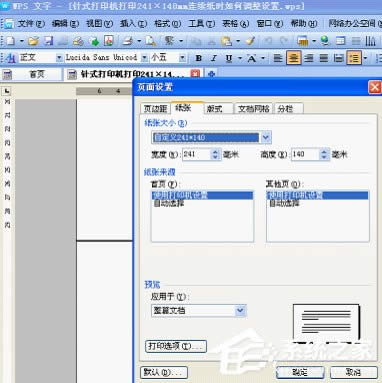382x383 pixels.
Task: Click the ruler tab-stop selector corner
Action: point(7,91)
